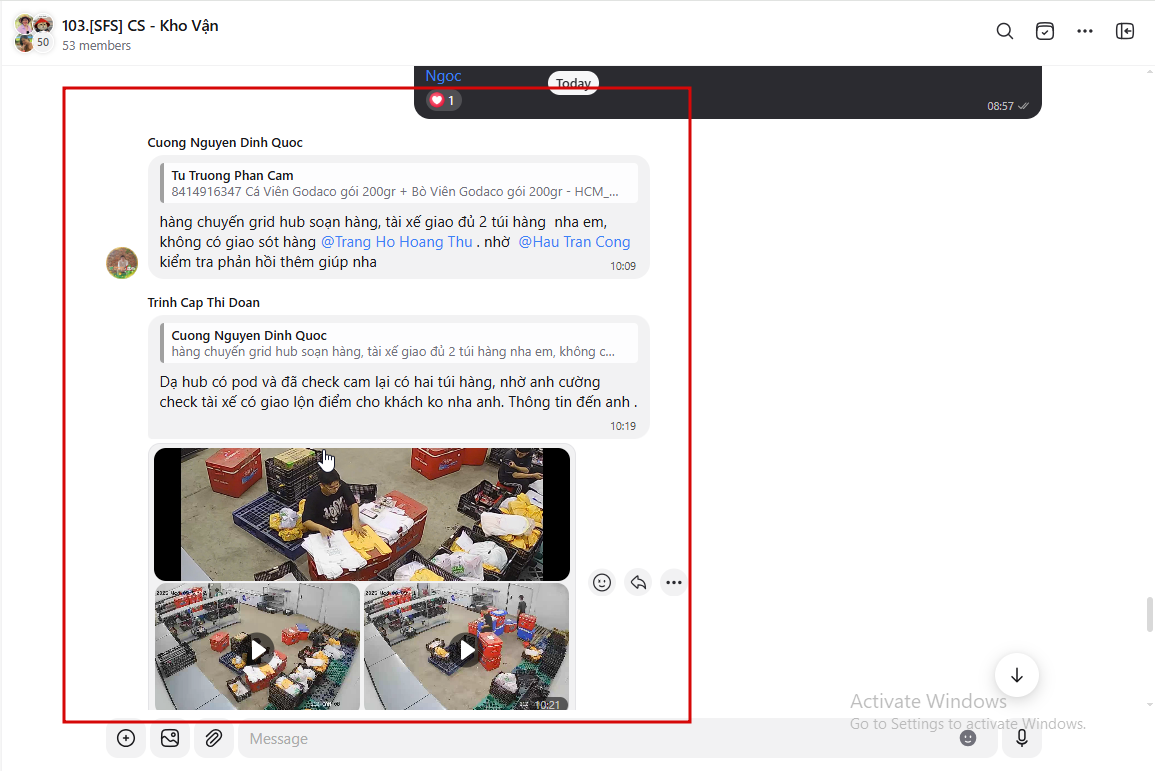The width and height of the screenshot is (1155, 771).
Task: Play the bottom-left warehouse video
Action: click(x=257, y=647)
